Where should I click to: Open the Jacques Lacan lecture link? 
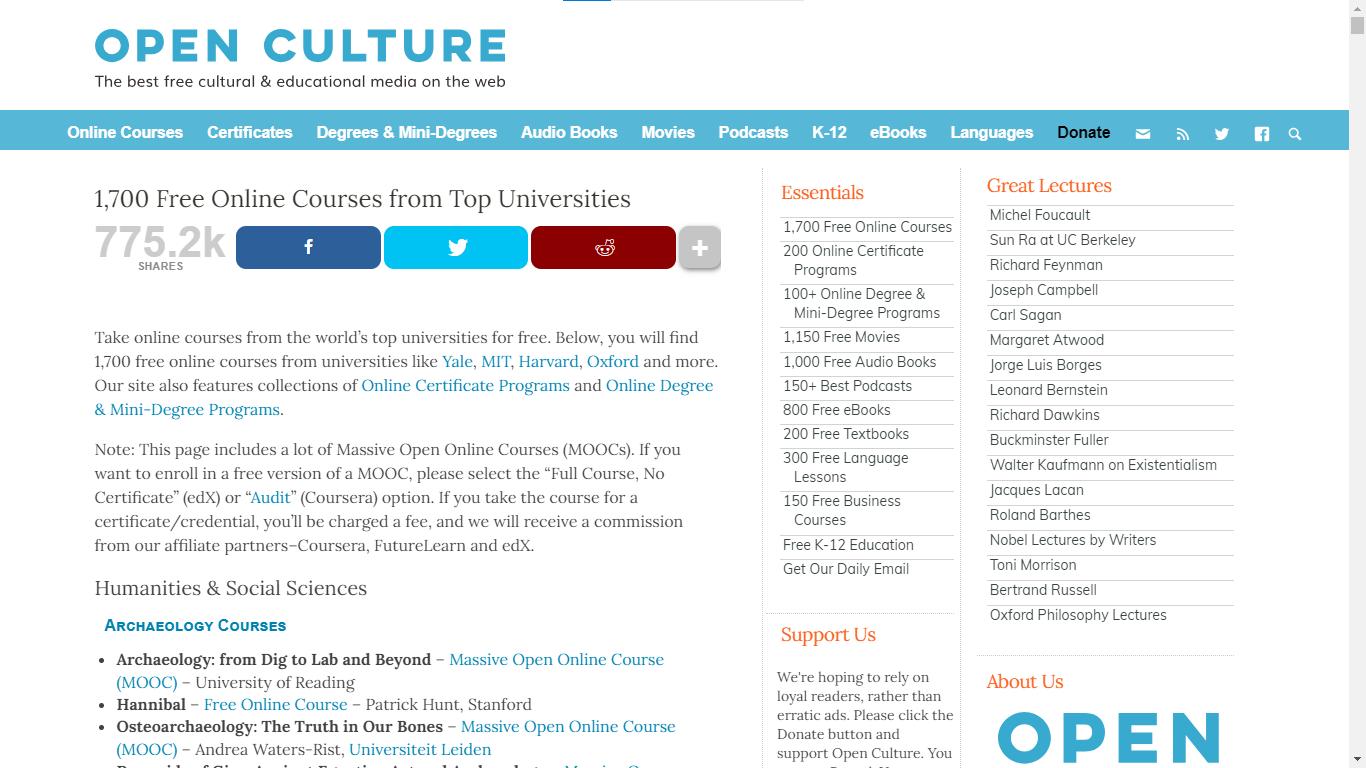pyautogui.click(x=1036, y=490)
